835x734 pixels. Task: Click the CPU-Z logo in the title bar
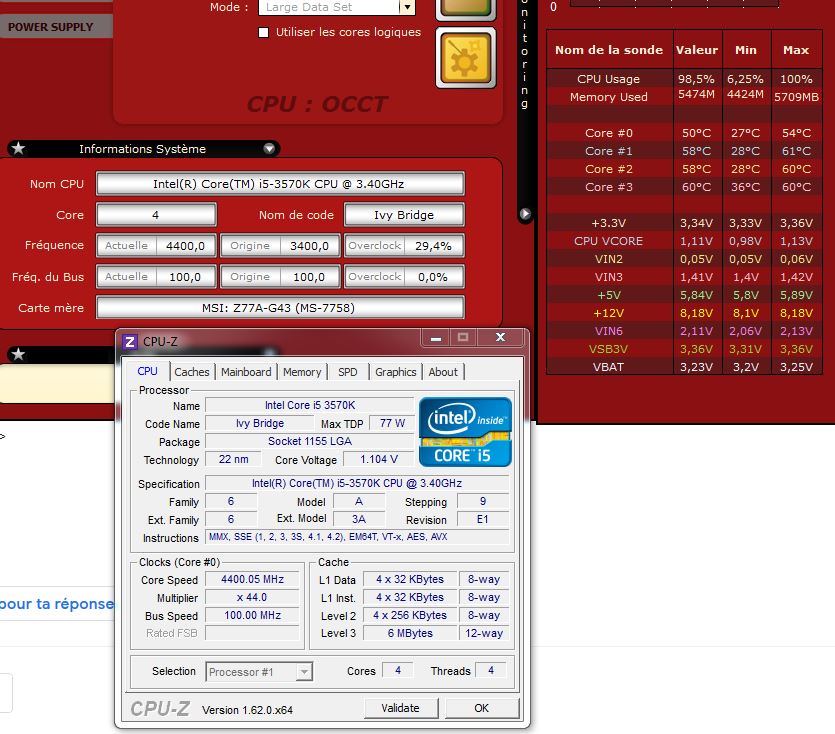(x=129, y=341)
